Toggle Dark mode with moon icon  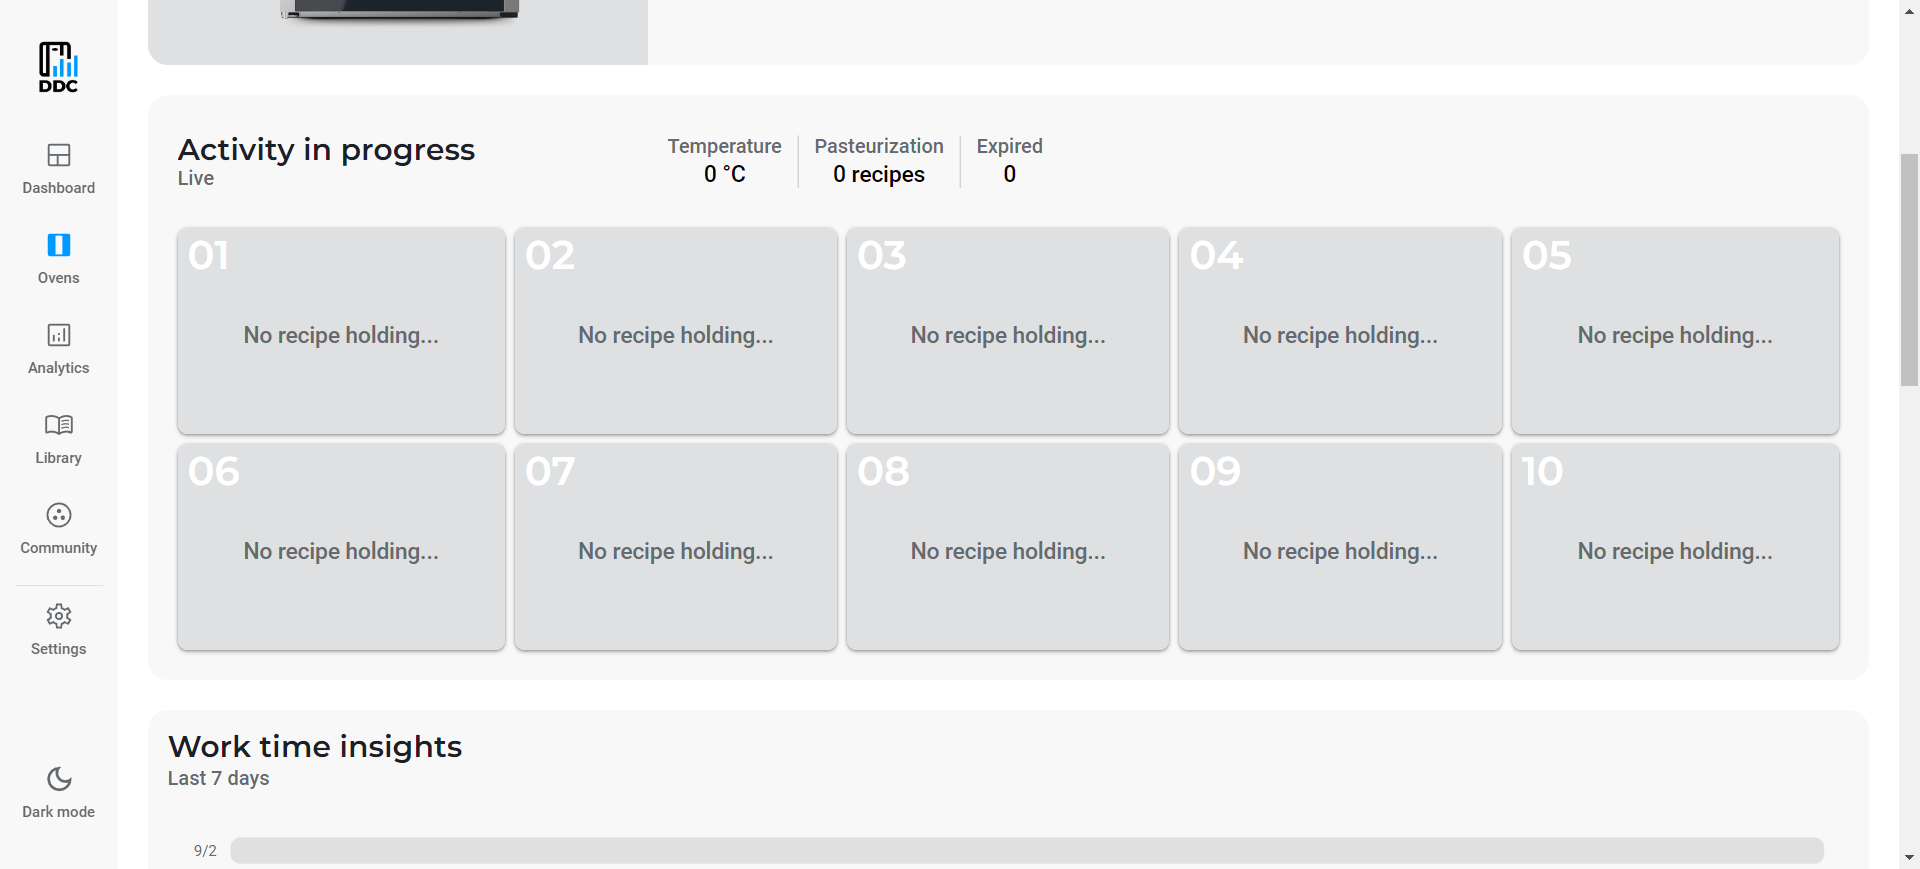point(59,780)
